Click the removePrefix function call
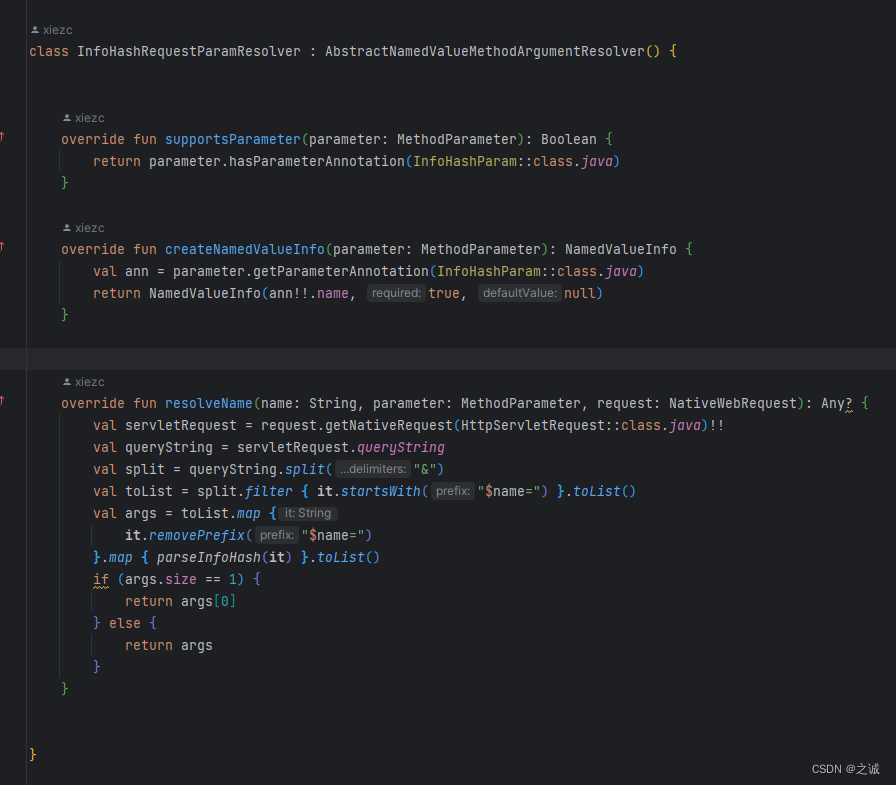The height and width of the screenshot is (785, 896). [x=197, y=535]
